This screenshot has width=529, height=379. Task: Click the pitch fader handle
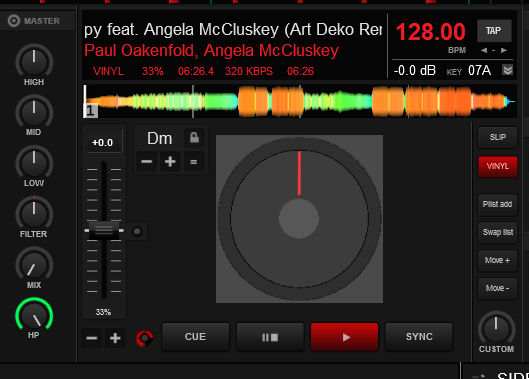tap(104, 231)
